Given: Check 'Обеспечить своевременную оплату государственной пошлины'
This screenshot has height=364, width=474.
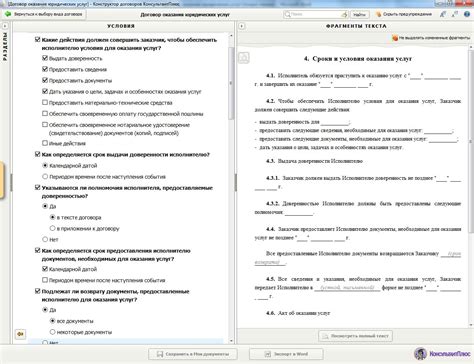Looking at the screenshot, I should point(45,113).
